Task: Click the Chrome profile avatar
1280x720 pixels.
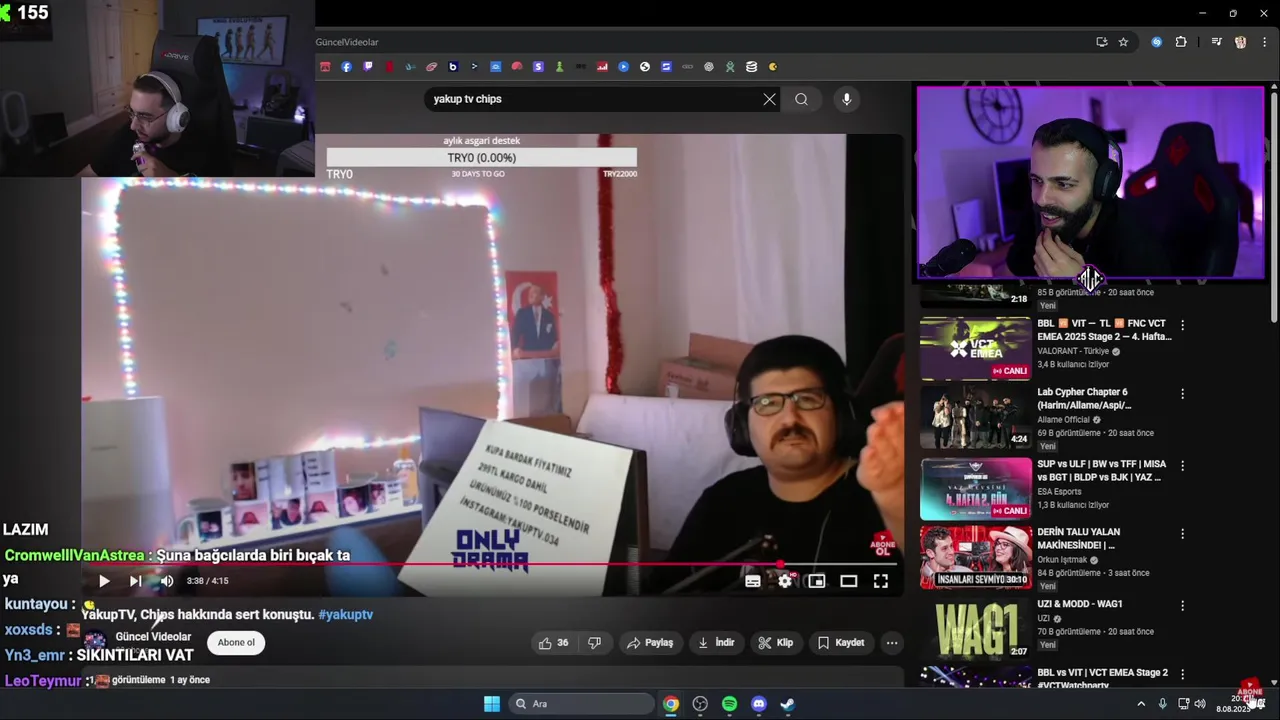Action: [1240, 42]
